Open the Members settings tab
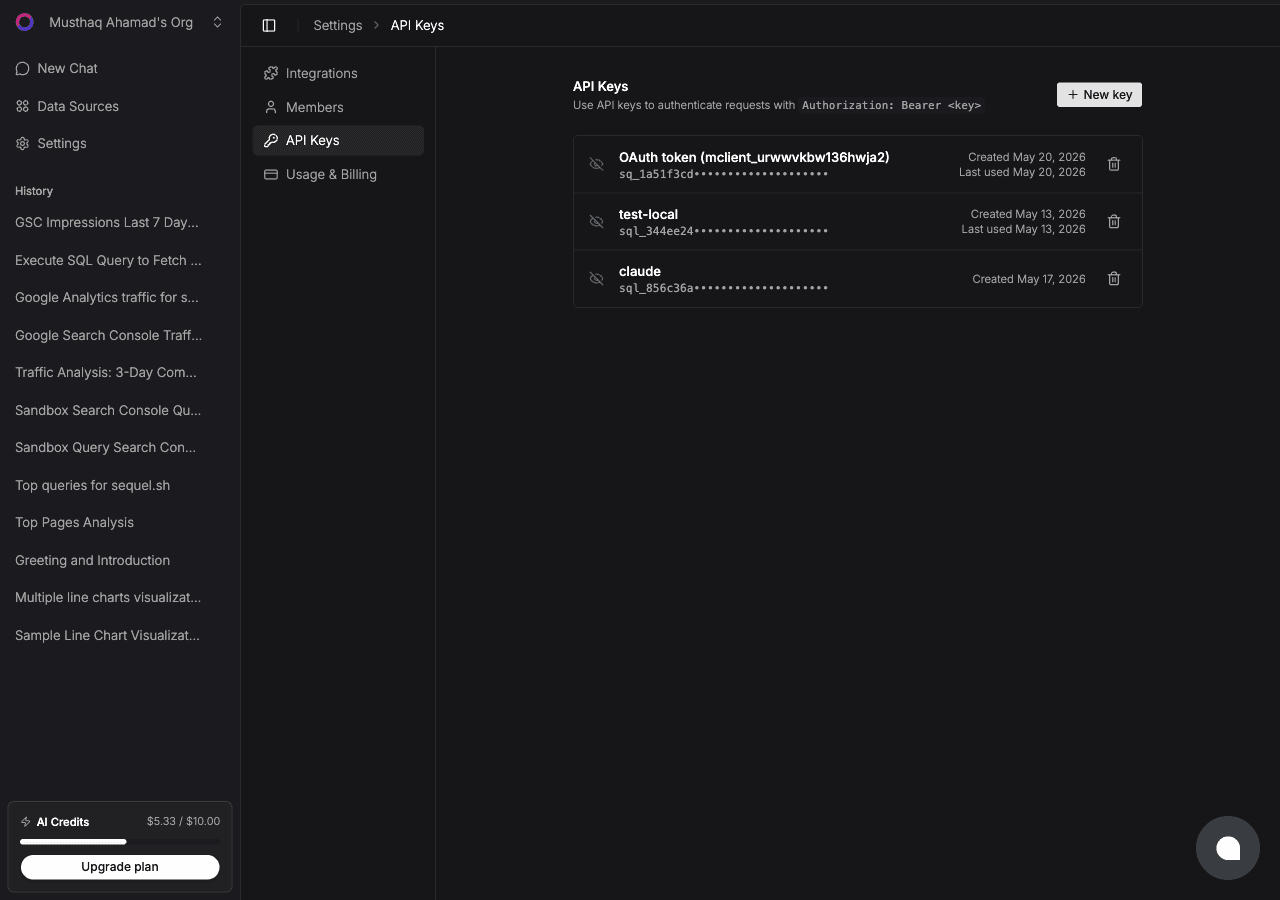This screenshot has height=900, width=1280. (x=338, y=107)
